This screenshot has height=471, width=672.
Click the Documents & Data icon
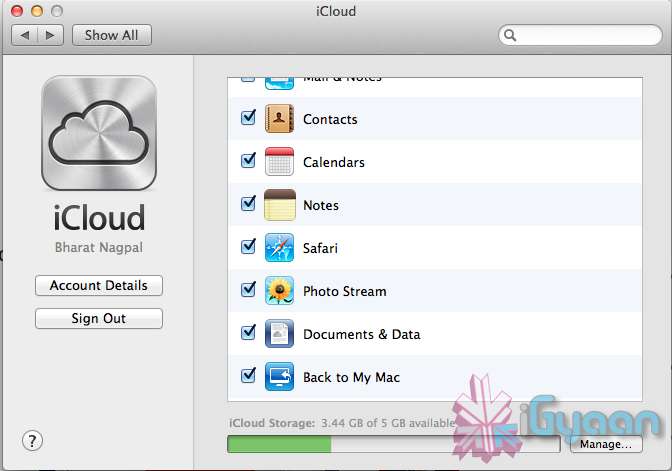(279, 334)
